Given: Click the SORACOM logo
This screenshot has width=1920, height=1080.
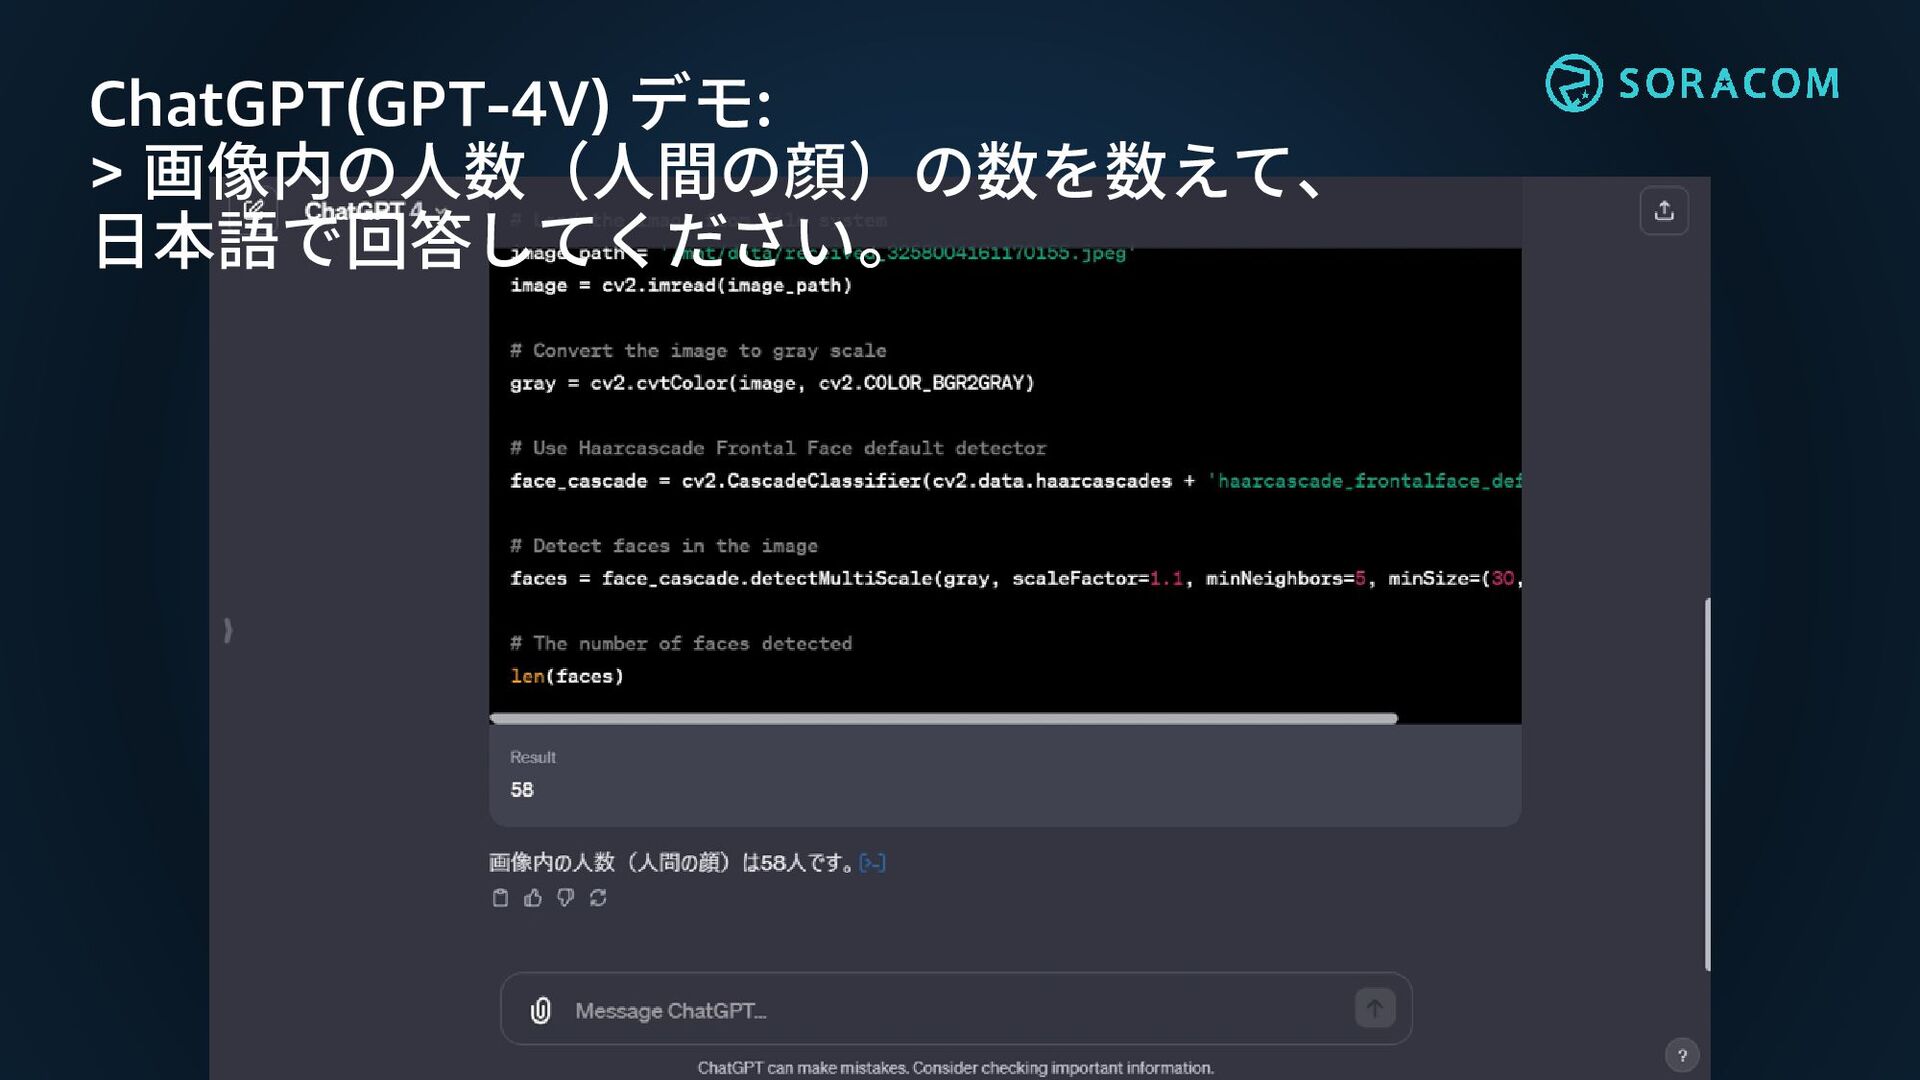Looking at the screenshot, I should (1692, 83).
